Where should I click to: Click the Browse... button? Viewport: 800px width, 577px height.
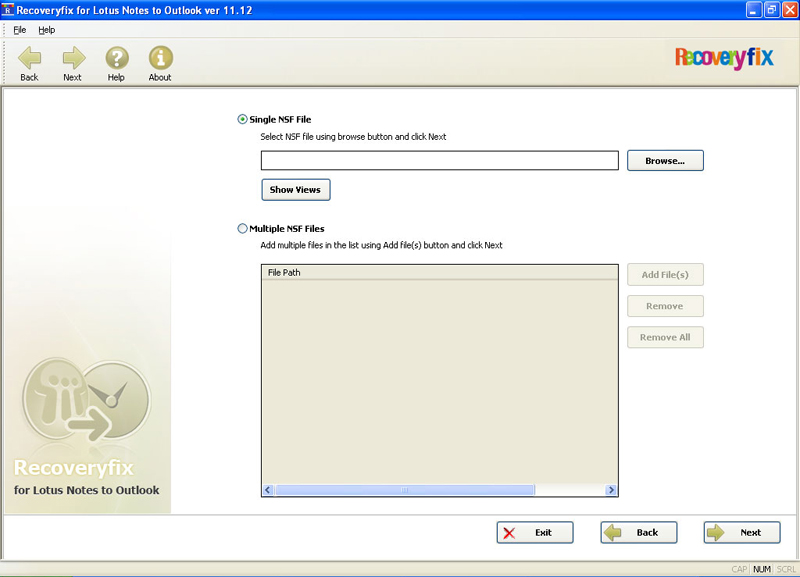point(665,161)
